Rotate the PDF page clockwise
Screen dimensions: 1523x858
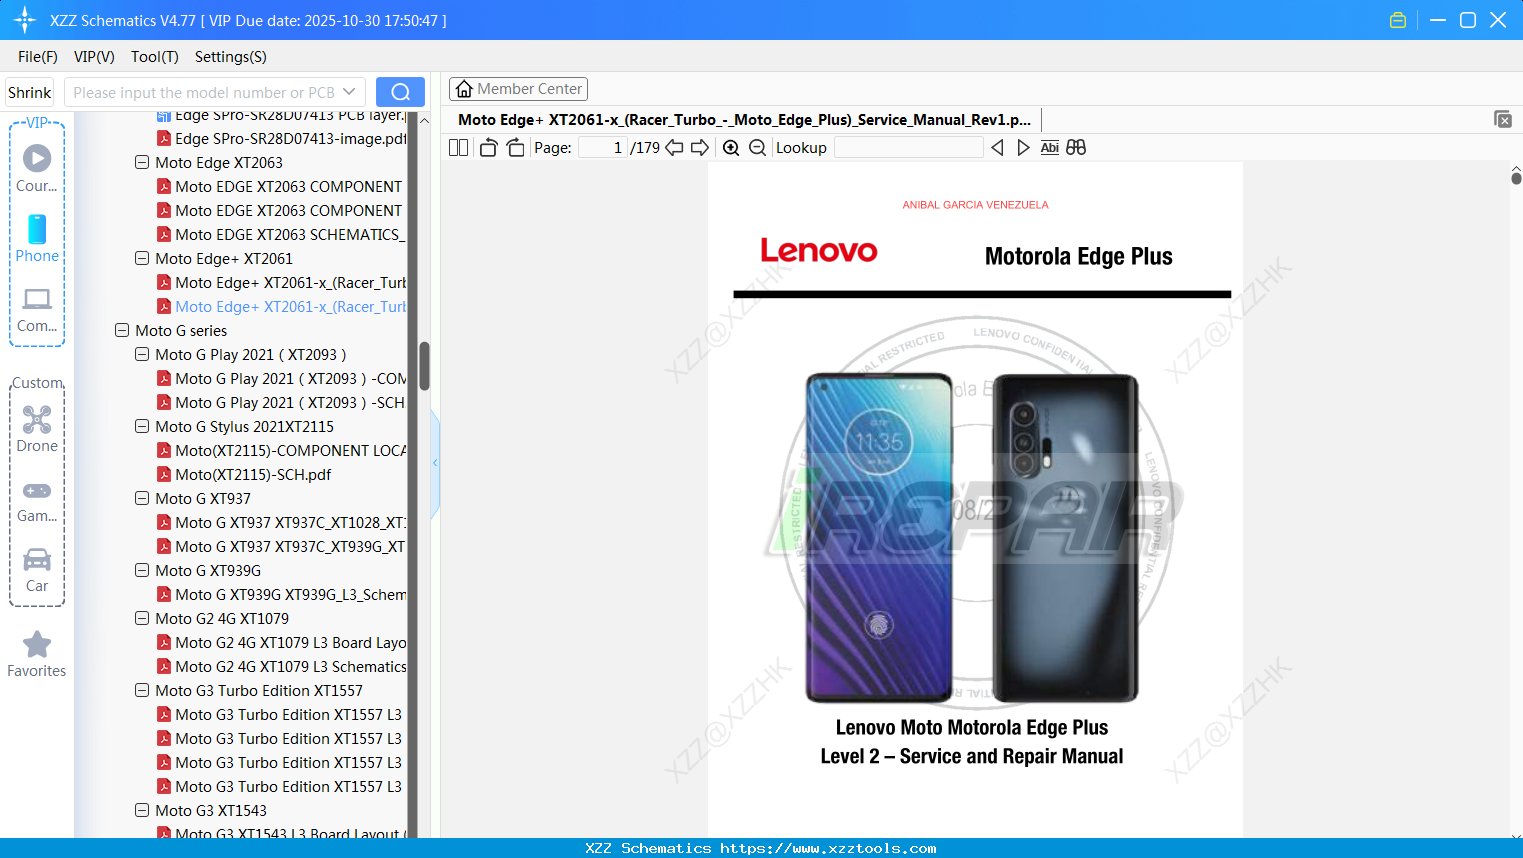coord(514,146)
